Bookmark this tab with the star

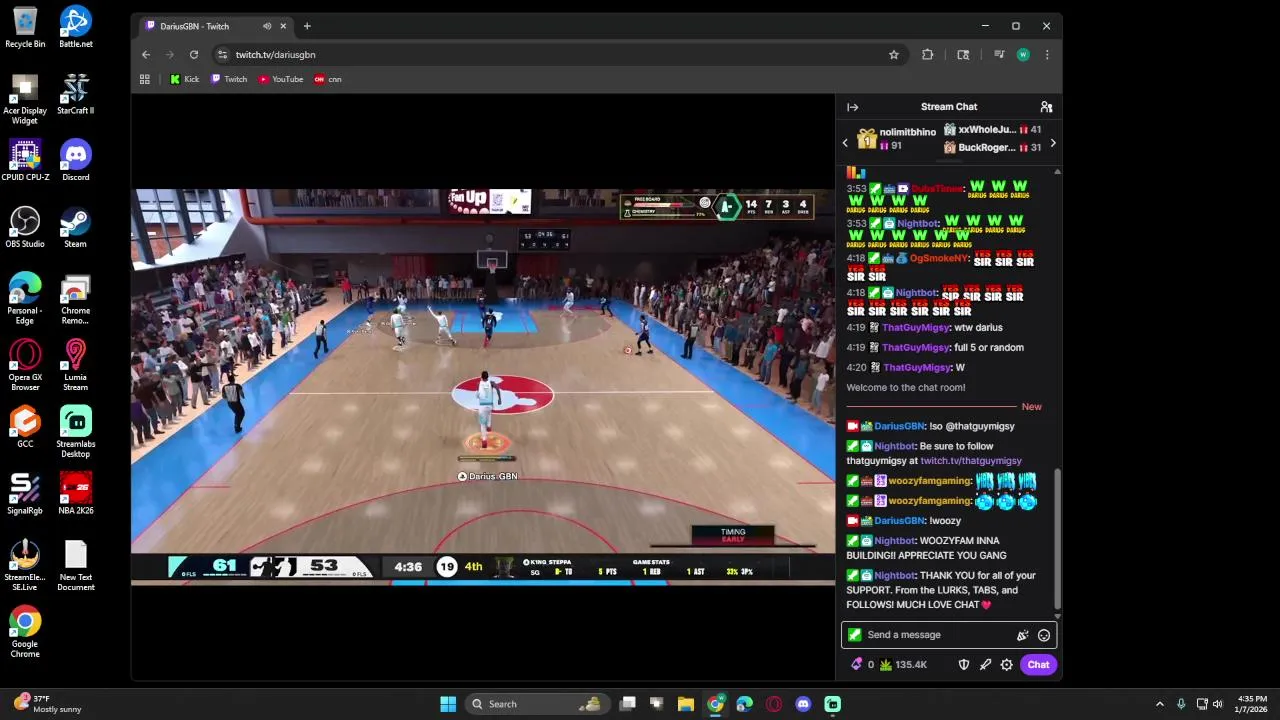tap(894, 55)
